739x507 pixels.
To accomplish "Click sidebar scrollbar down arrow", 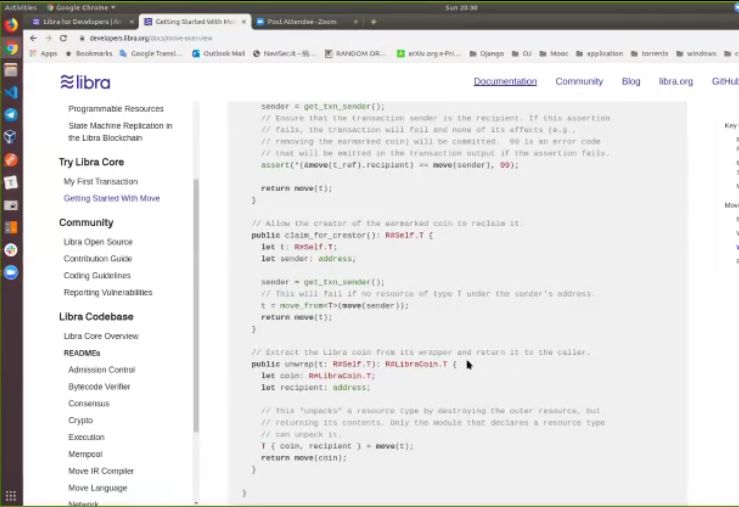I will [x=196, y=503].
